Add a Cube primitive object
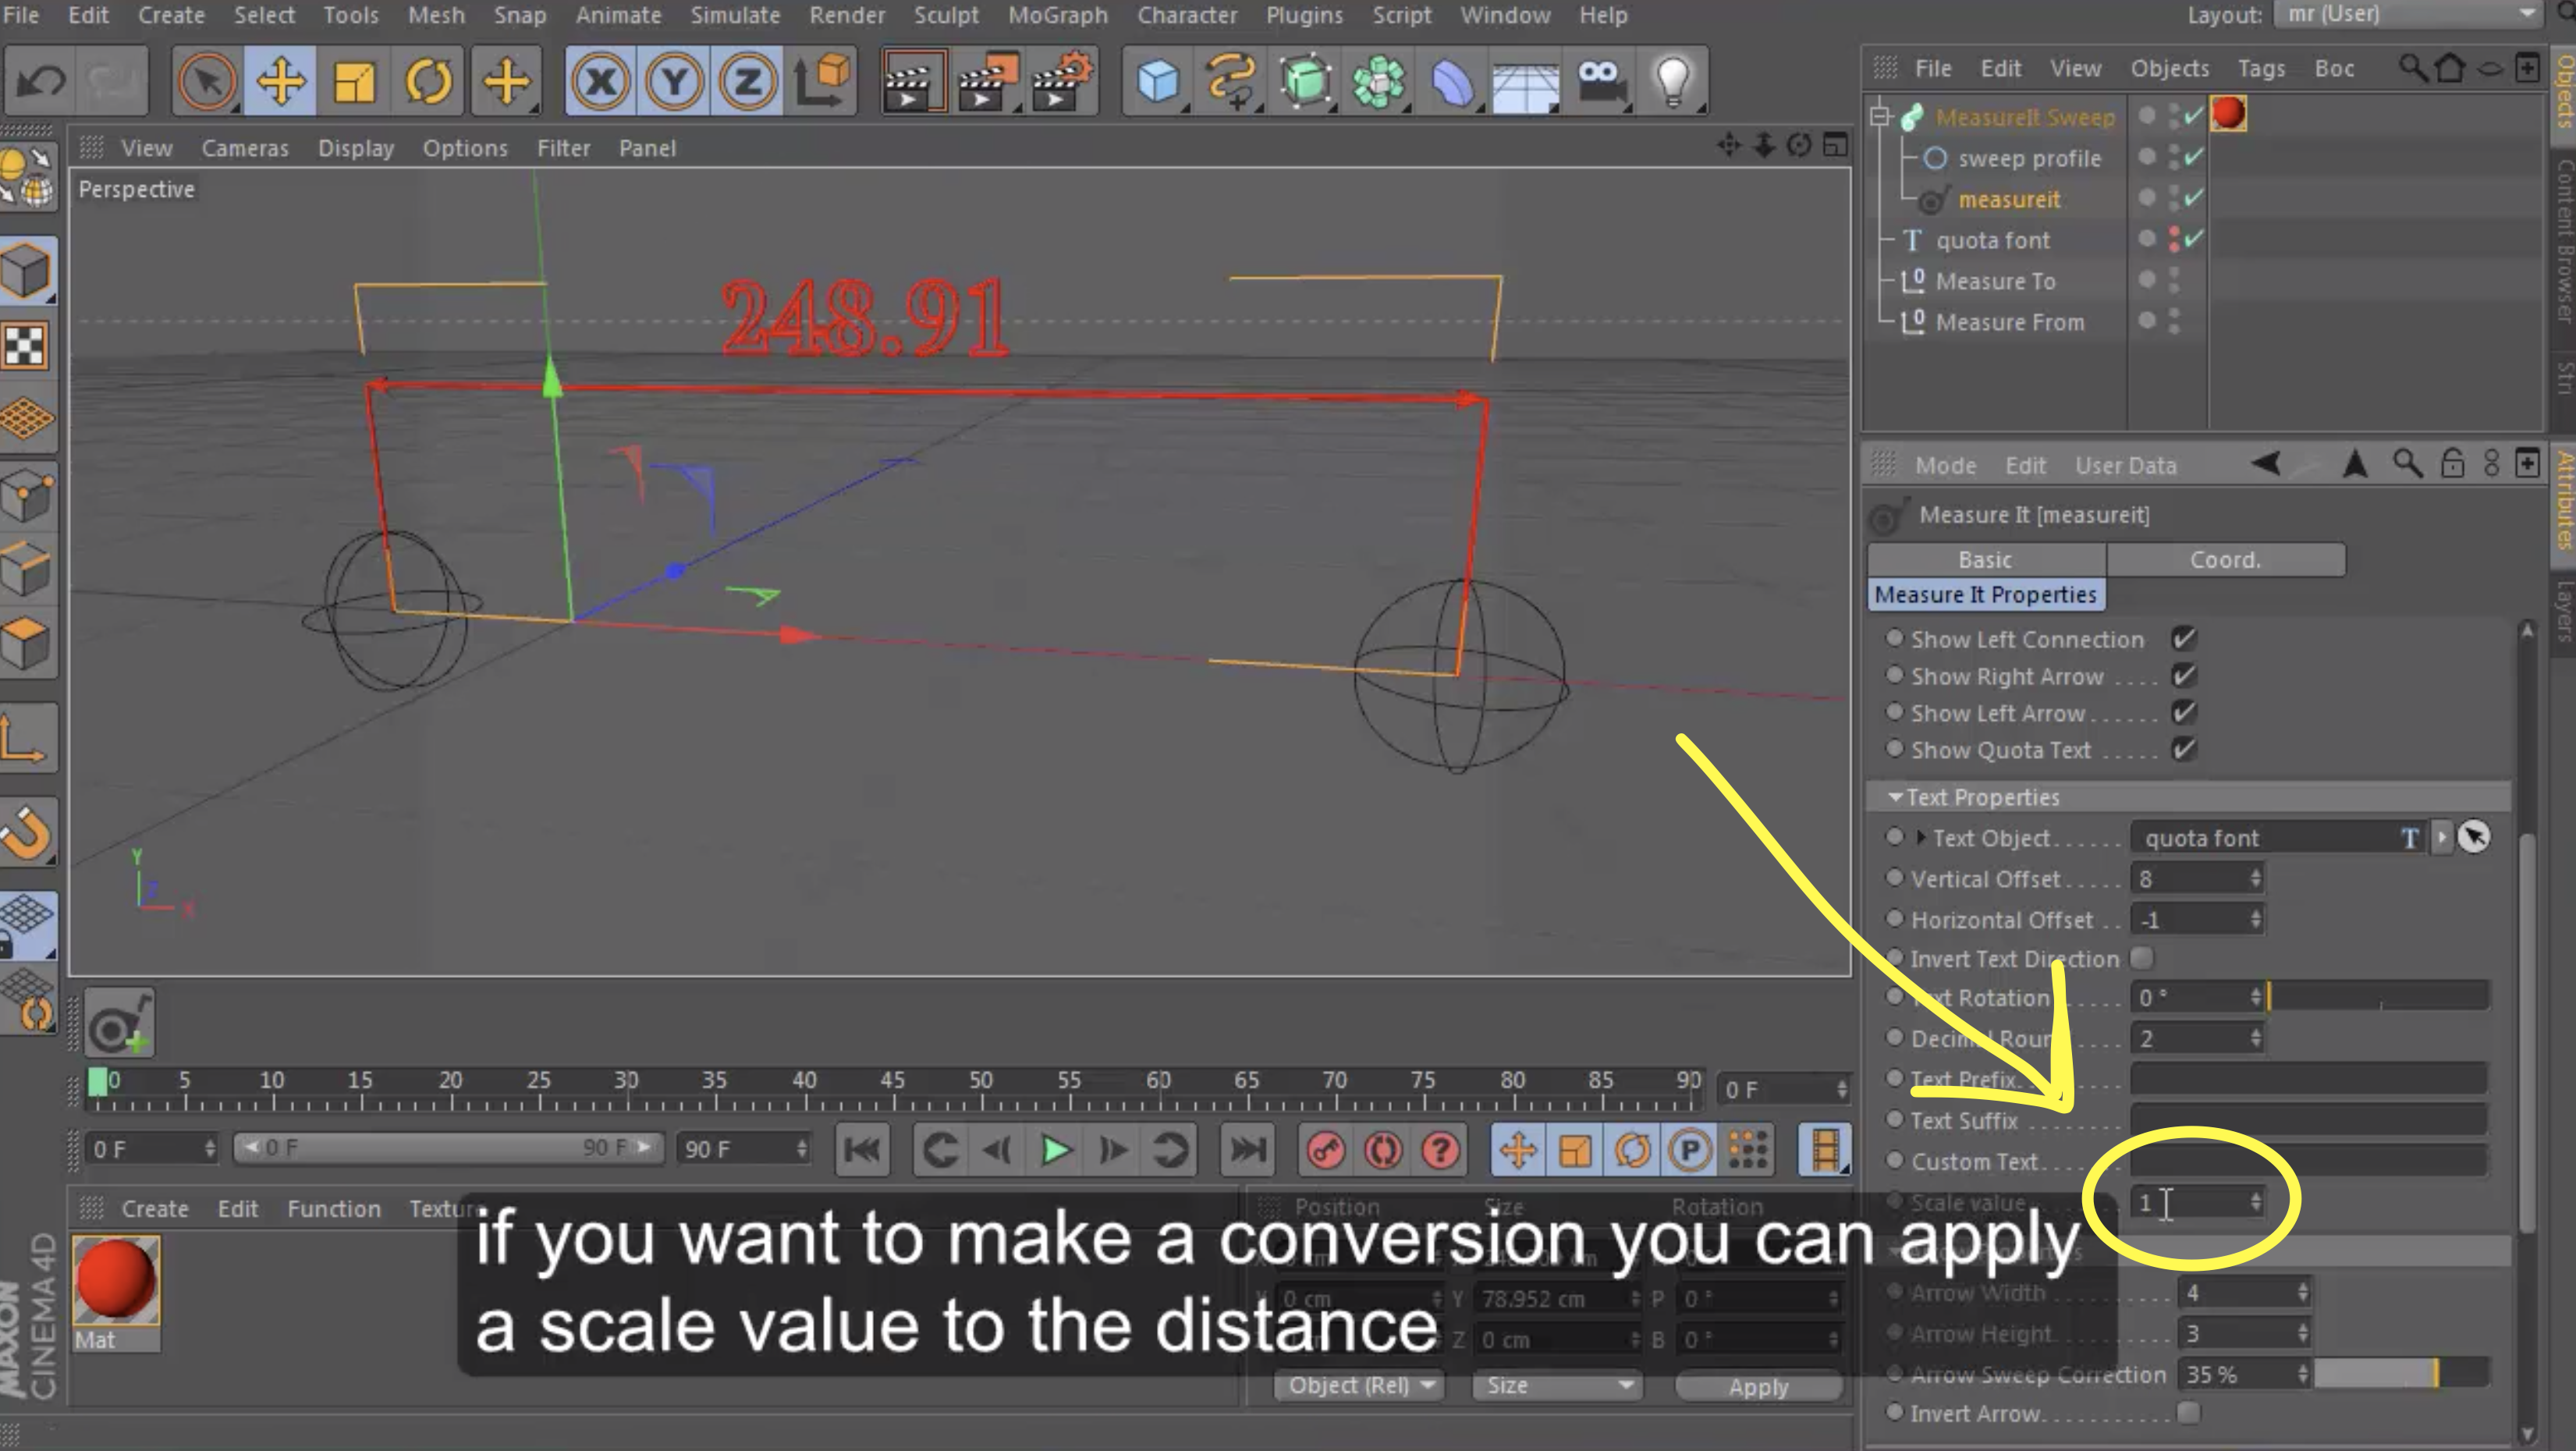Screen dimensions: 2576x1451 (x=1158, y=82)
